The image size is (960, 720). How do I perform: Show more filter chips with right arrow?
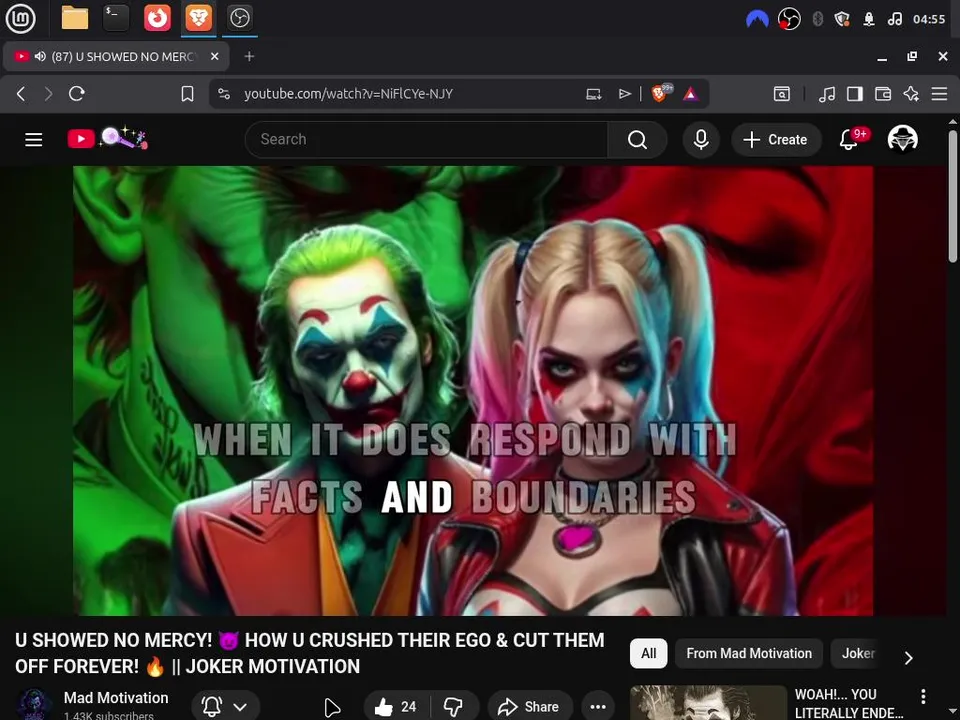[x=909, y=658]
